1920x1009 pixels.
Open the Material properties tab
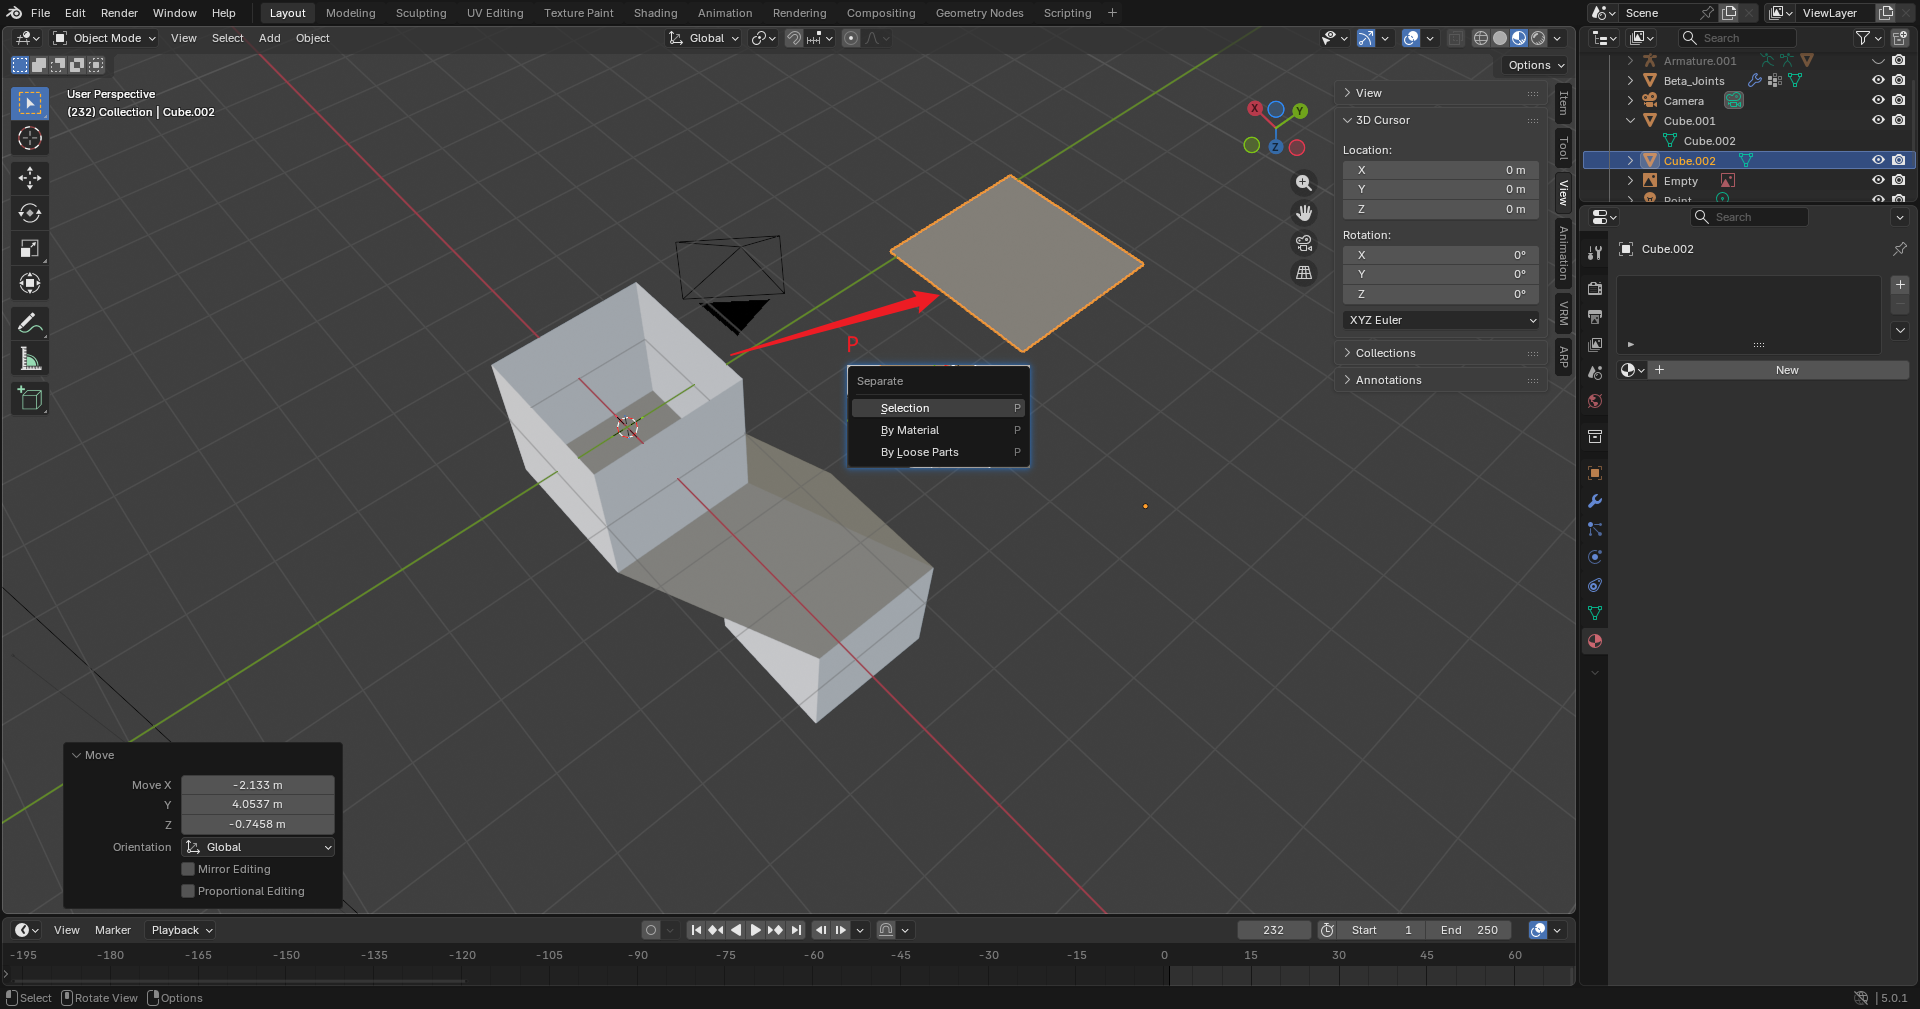click(1595, 641)
